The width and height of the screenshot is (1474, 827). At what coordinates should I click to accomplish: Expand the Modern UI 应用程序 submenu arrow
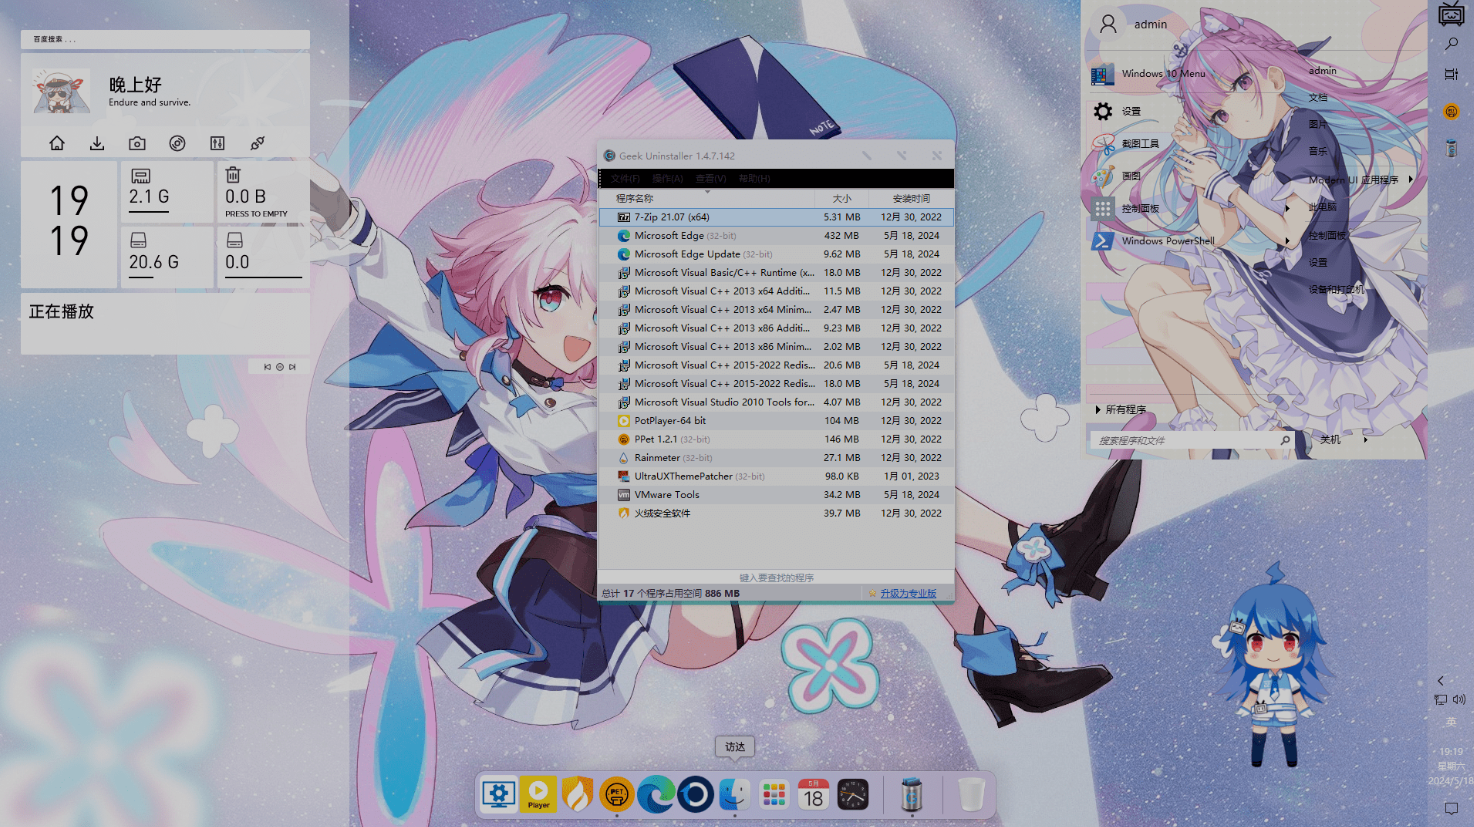coord(1411,180)
